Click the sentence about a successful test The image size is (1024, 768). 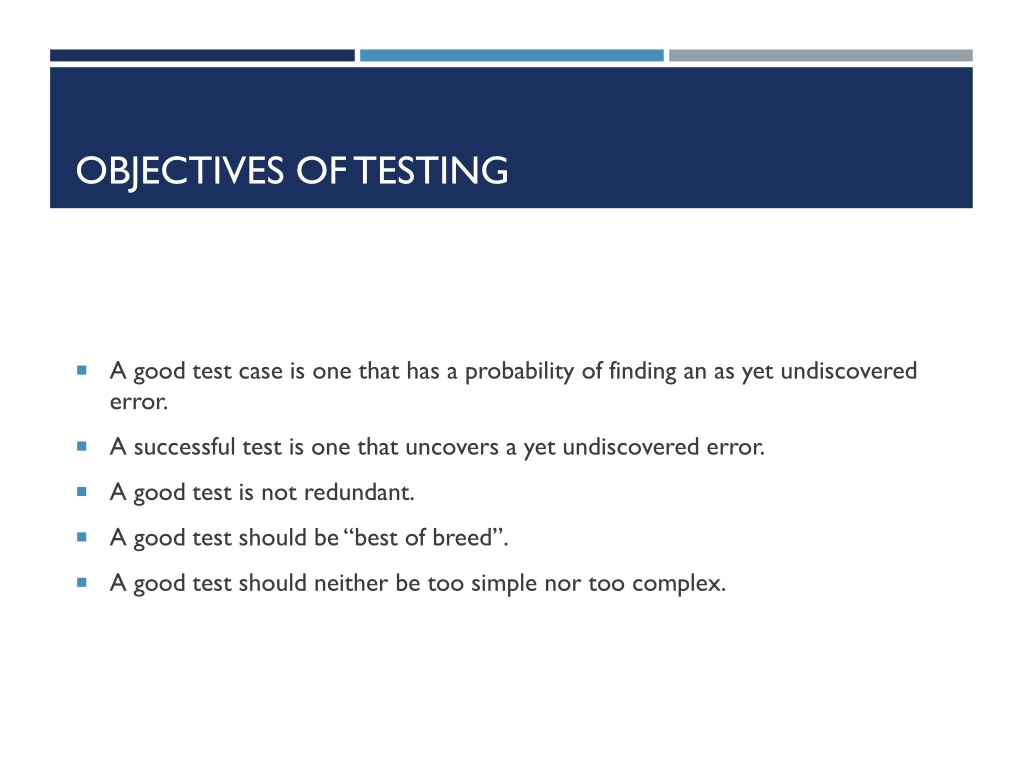click(x=437, y=447)
